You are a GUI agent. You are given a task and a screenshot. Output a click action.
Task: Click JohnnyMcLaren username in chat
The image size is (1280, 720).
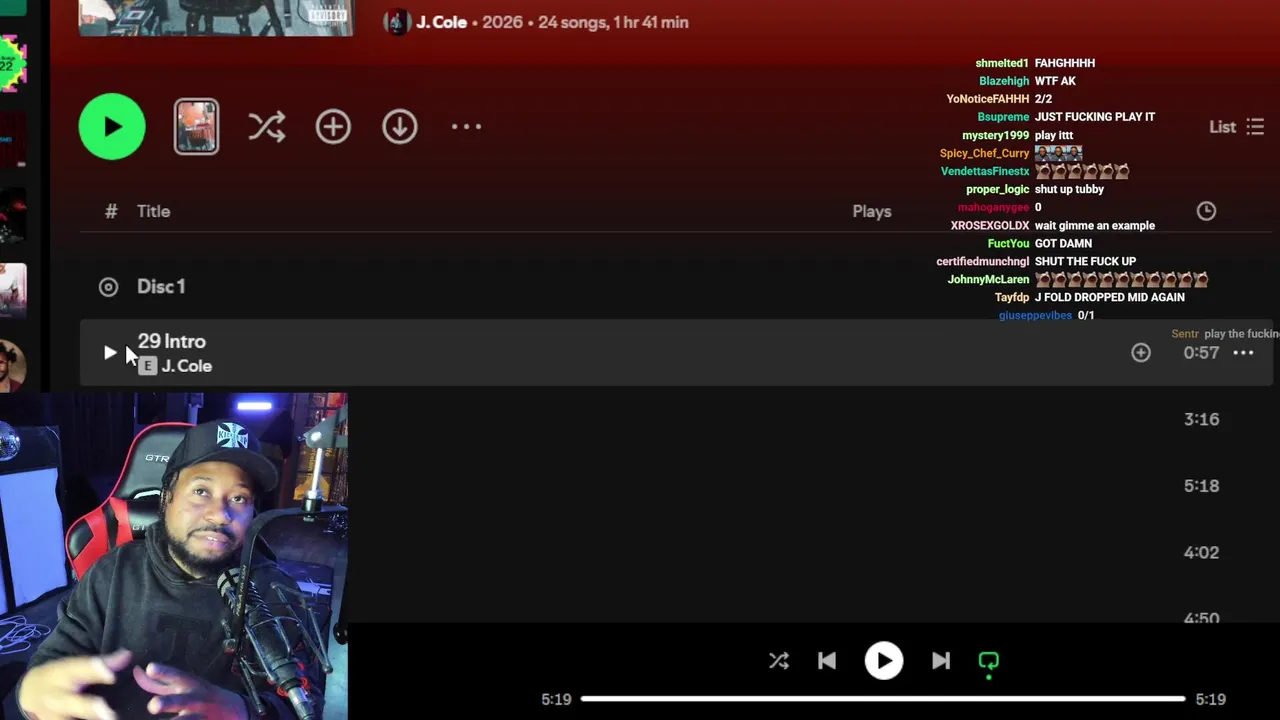988,279
